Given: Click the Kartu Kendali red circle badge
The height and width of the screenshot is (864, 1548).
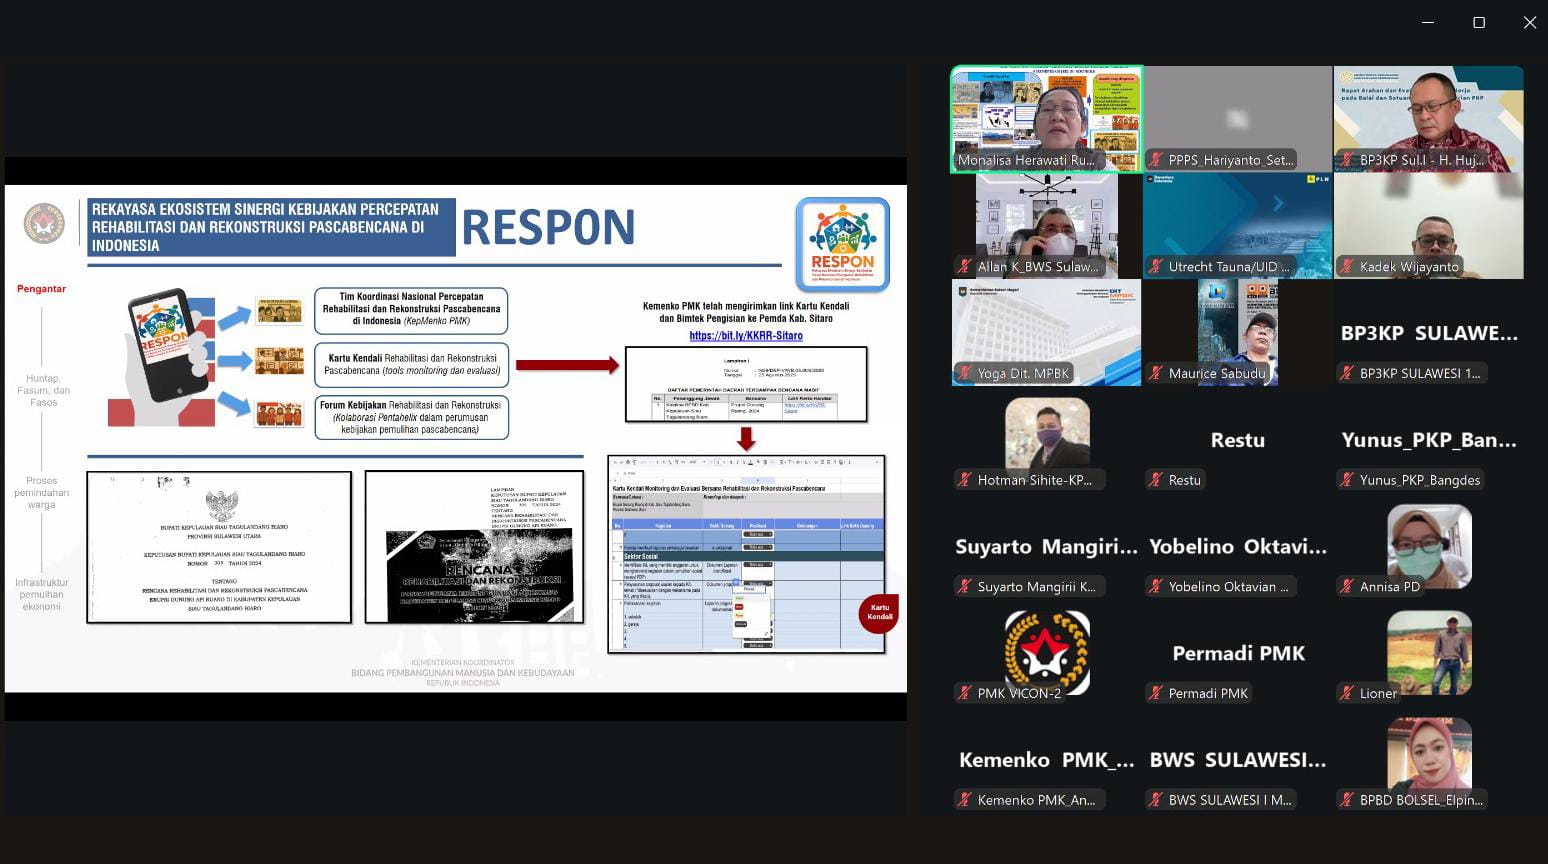Looking at the screenshot, I should pyautogui.click(x=879, y=613).
